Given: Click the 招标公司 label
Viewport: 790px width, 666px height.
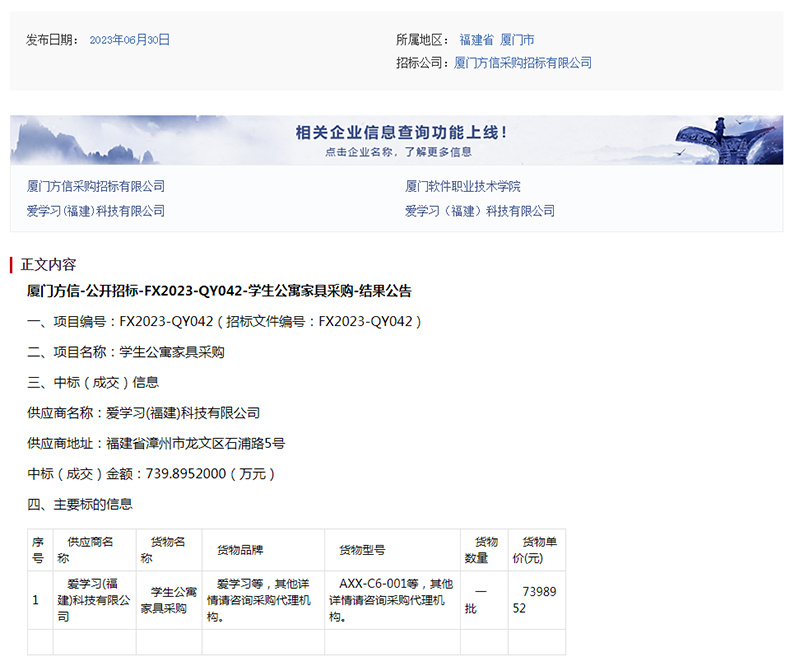Looking at the screenshot, I should 422,63.
